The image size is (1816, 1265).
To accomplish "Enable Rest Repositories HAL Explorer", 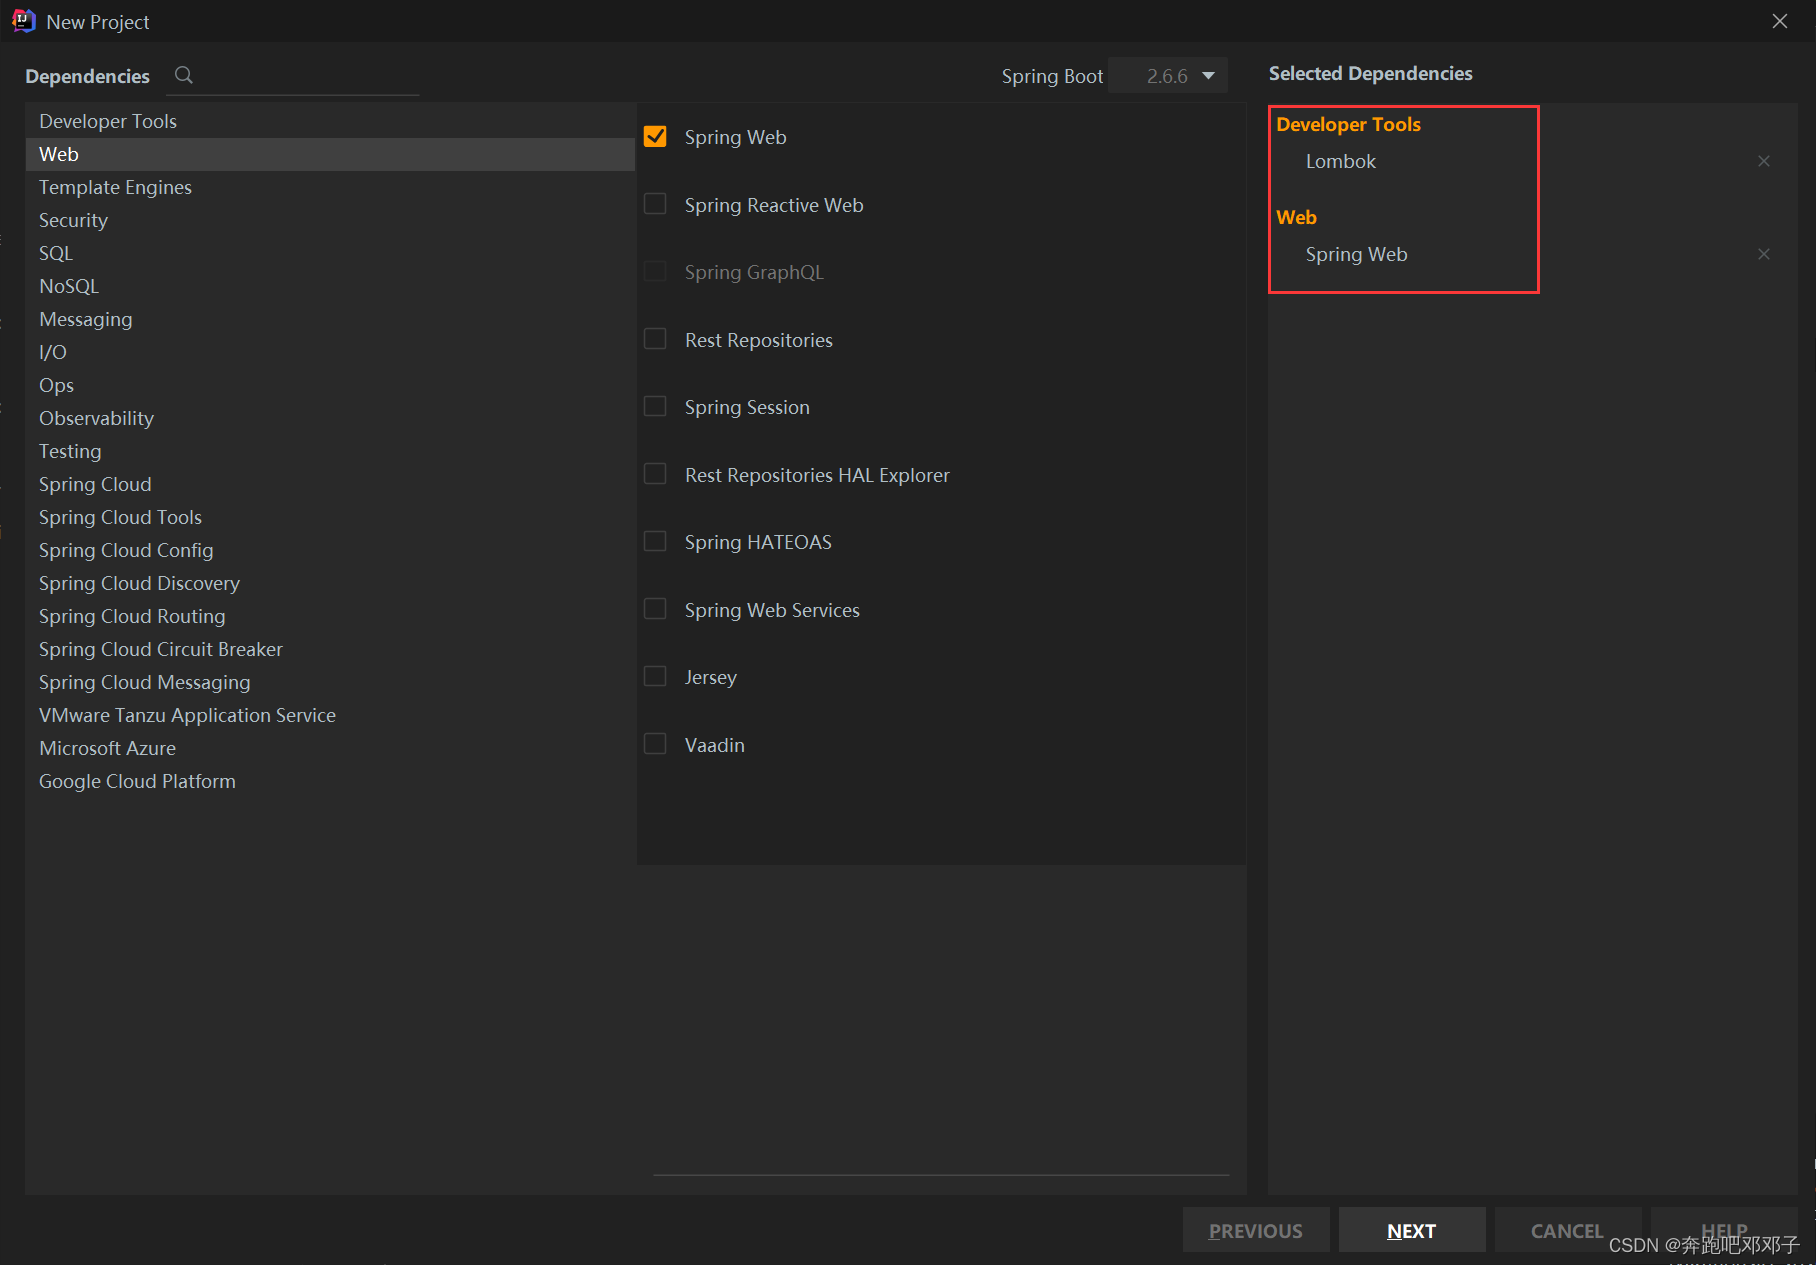I will click(x=655, y=474).
